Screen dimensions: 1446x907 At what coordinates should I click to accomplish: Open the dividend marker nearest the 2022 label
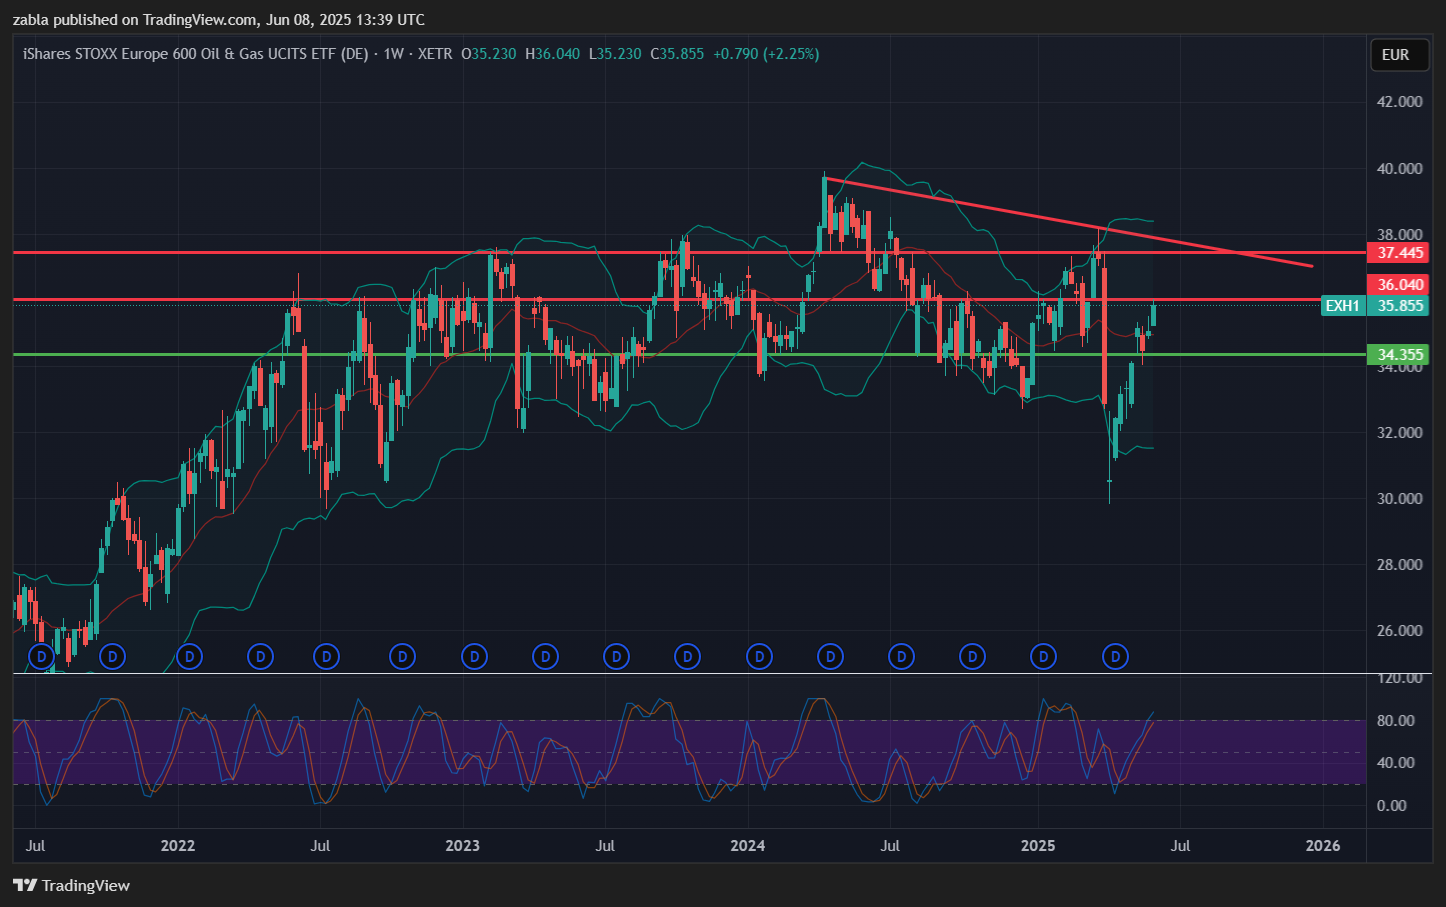[189, 657]
